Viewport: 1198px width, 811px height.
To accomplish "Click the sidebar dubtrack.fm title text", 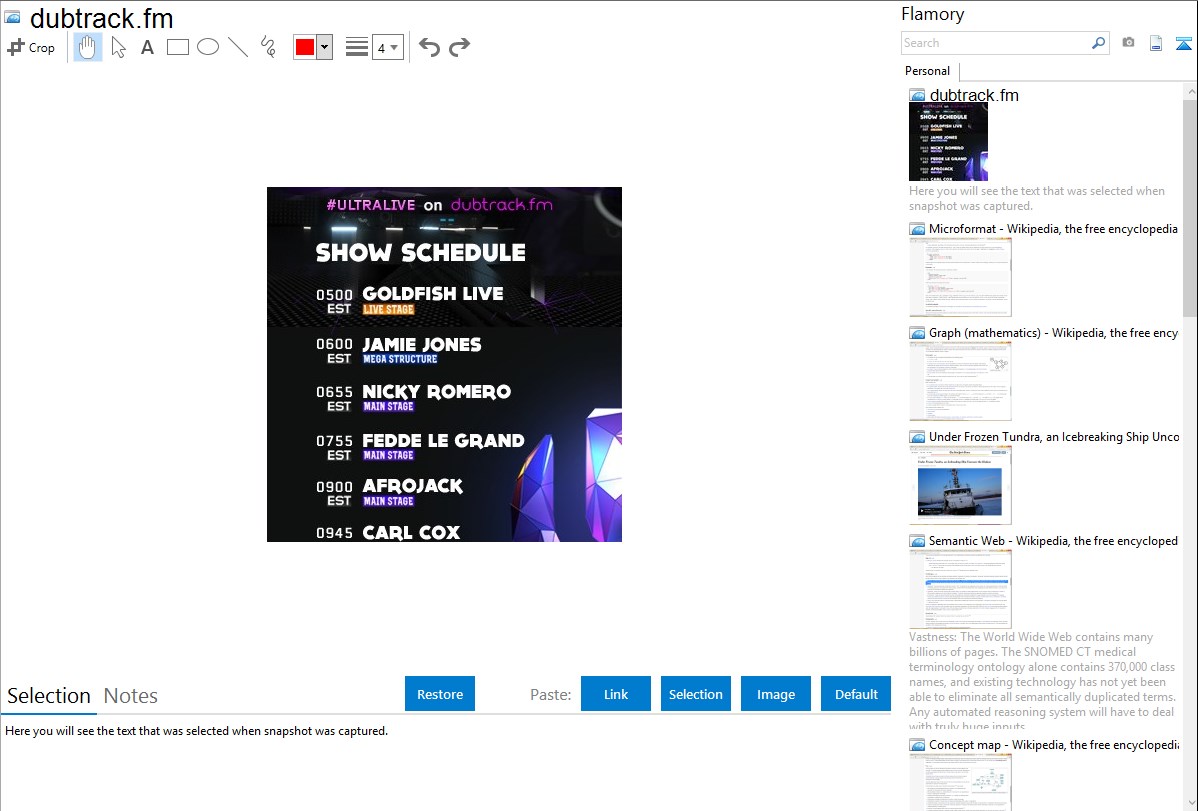I will click(x=974, y=96).
